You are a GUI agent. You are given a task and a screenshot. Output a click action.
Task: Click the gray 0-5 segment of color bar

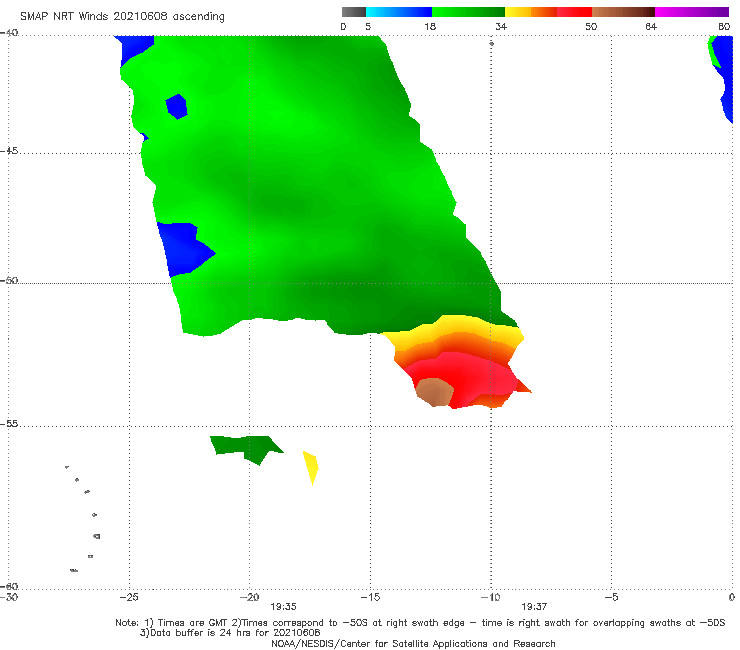354,12
